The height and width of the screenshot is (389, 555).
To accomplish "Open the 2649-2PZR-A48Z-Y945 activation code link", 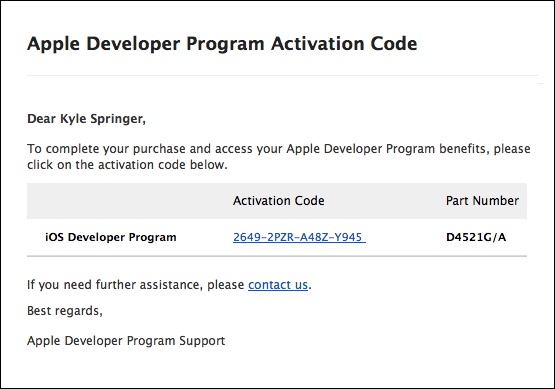I will 299,237.
